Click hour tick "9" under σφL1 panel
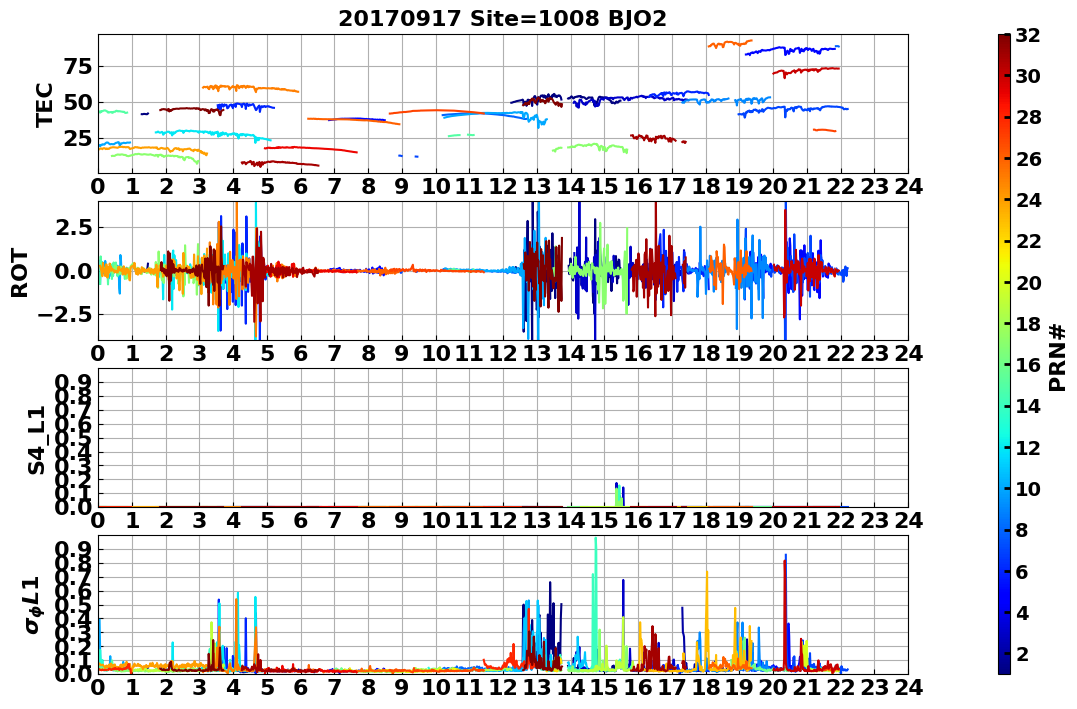The width and height of the screenshot is (1077, 709). pos(402,687)
